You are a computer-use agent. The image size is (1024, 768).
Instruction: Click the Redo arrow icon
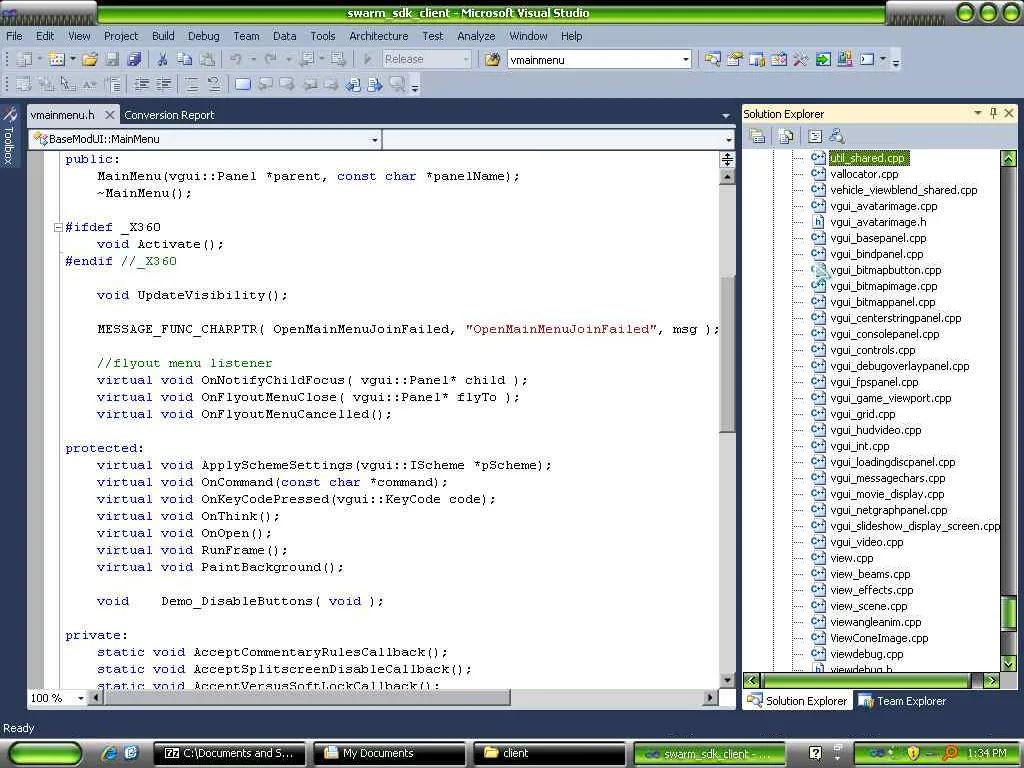click(x=270, y=59)
